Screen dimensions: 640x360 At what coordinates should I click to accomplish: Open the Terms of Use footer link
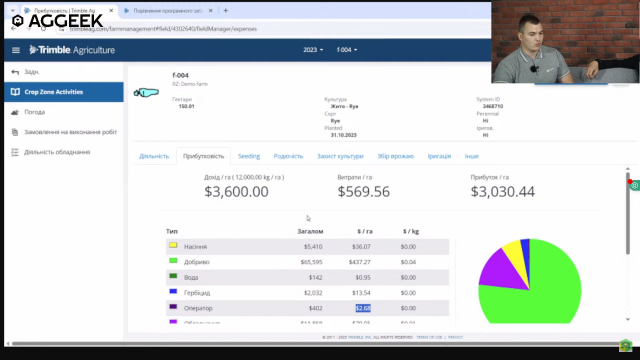[429, 337]
